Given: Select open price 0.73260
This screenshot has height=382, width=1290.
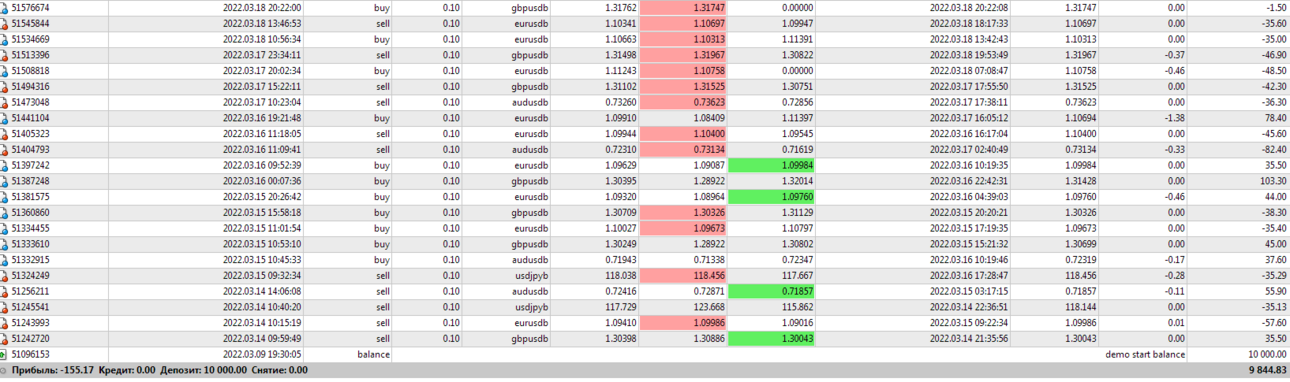Looking at the screenshot, I should 622,102.
